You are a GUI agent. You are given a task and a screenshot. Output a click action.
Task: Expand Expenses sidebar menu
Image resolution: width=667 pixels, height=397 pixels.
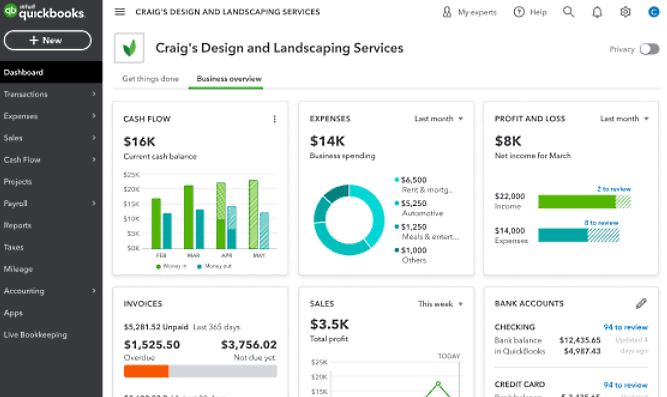[x=51, y=116]
